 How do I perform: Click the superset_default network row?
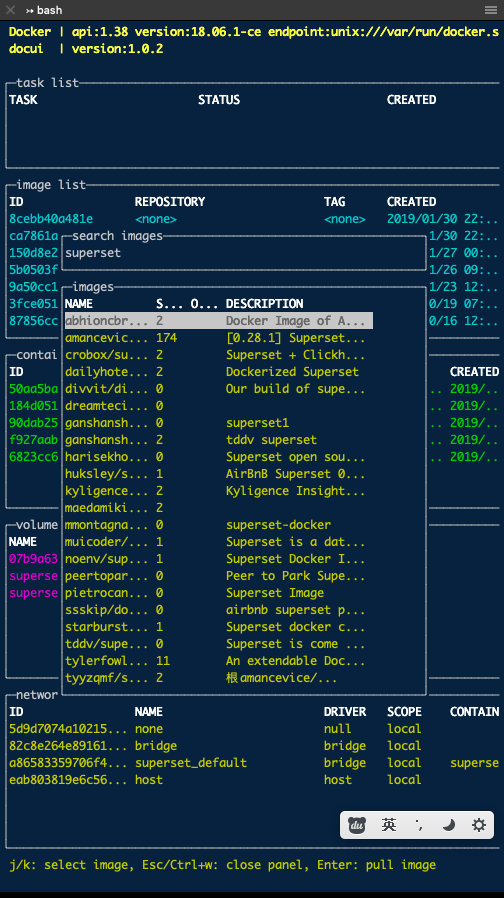(x=252, y=763)
